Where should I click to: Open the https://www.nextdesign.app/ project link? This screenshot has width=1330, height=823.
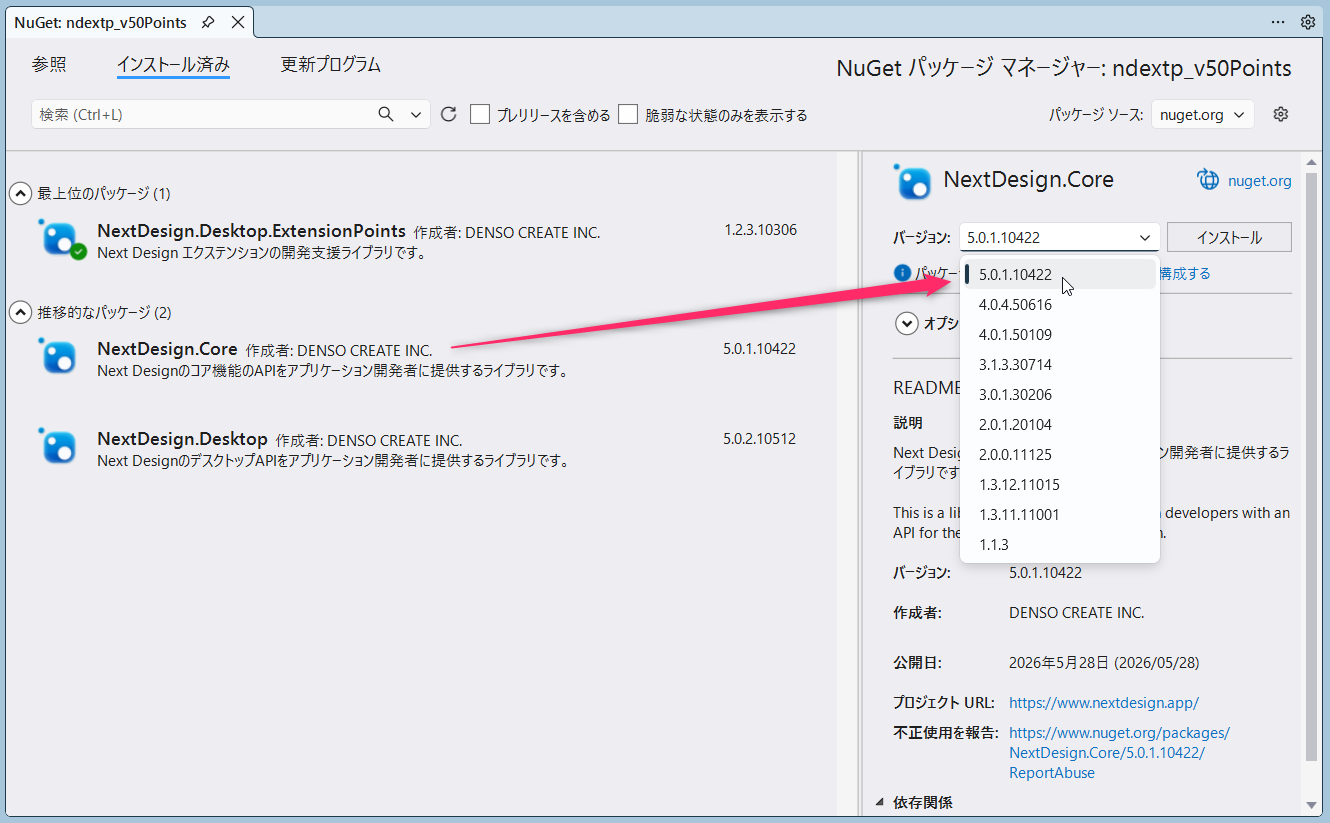(x=1104, y=702)
